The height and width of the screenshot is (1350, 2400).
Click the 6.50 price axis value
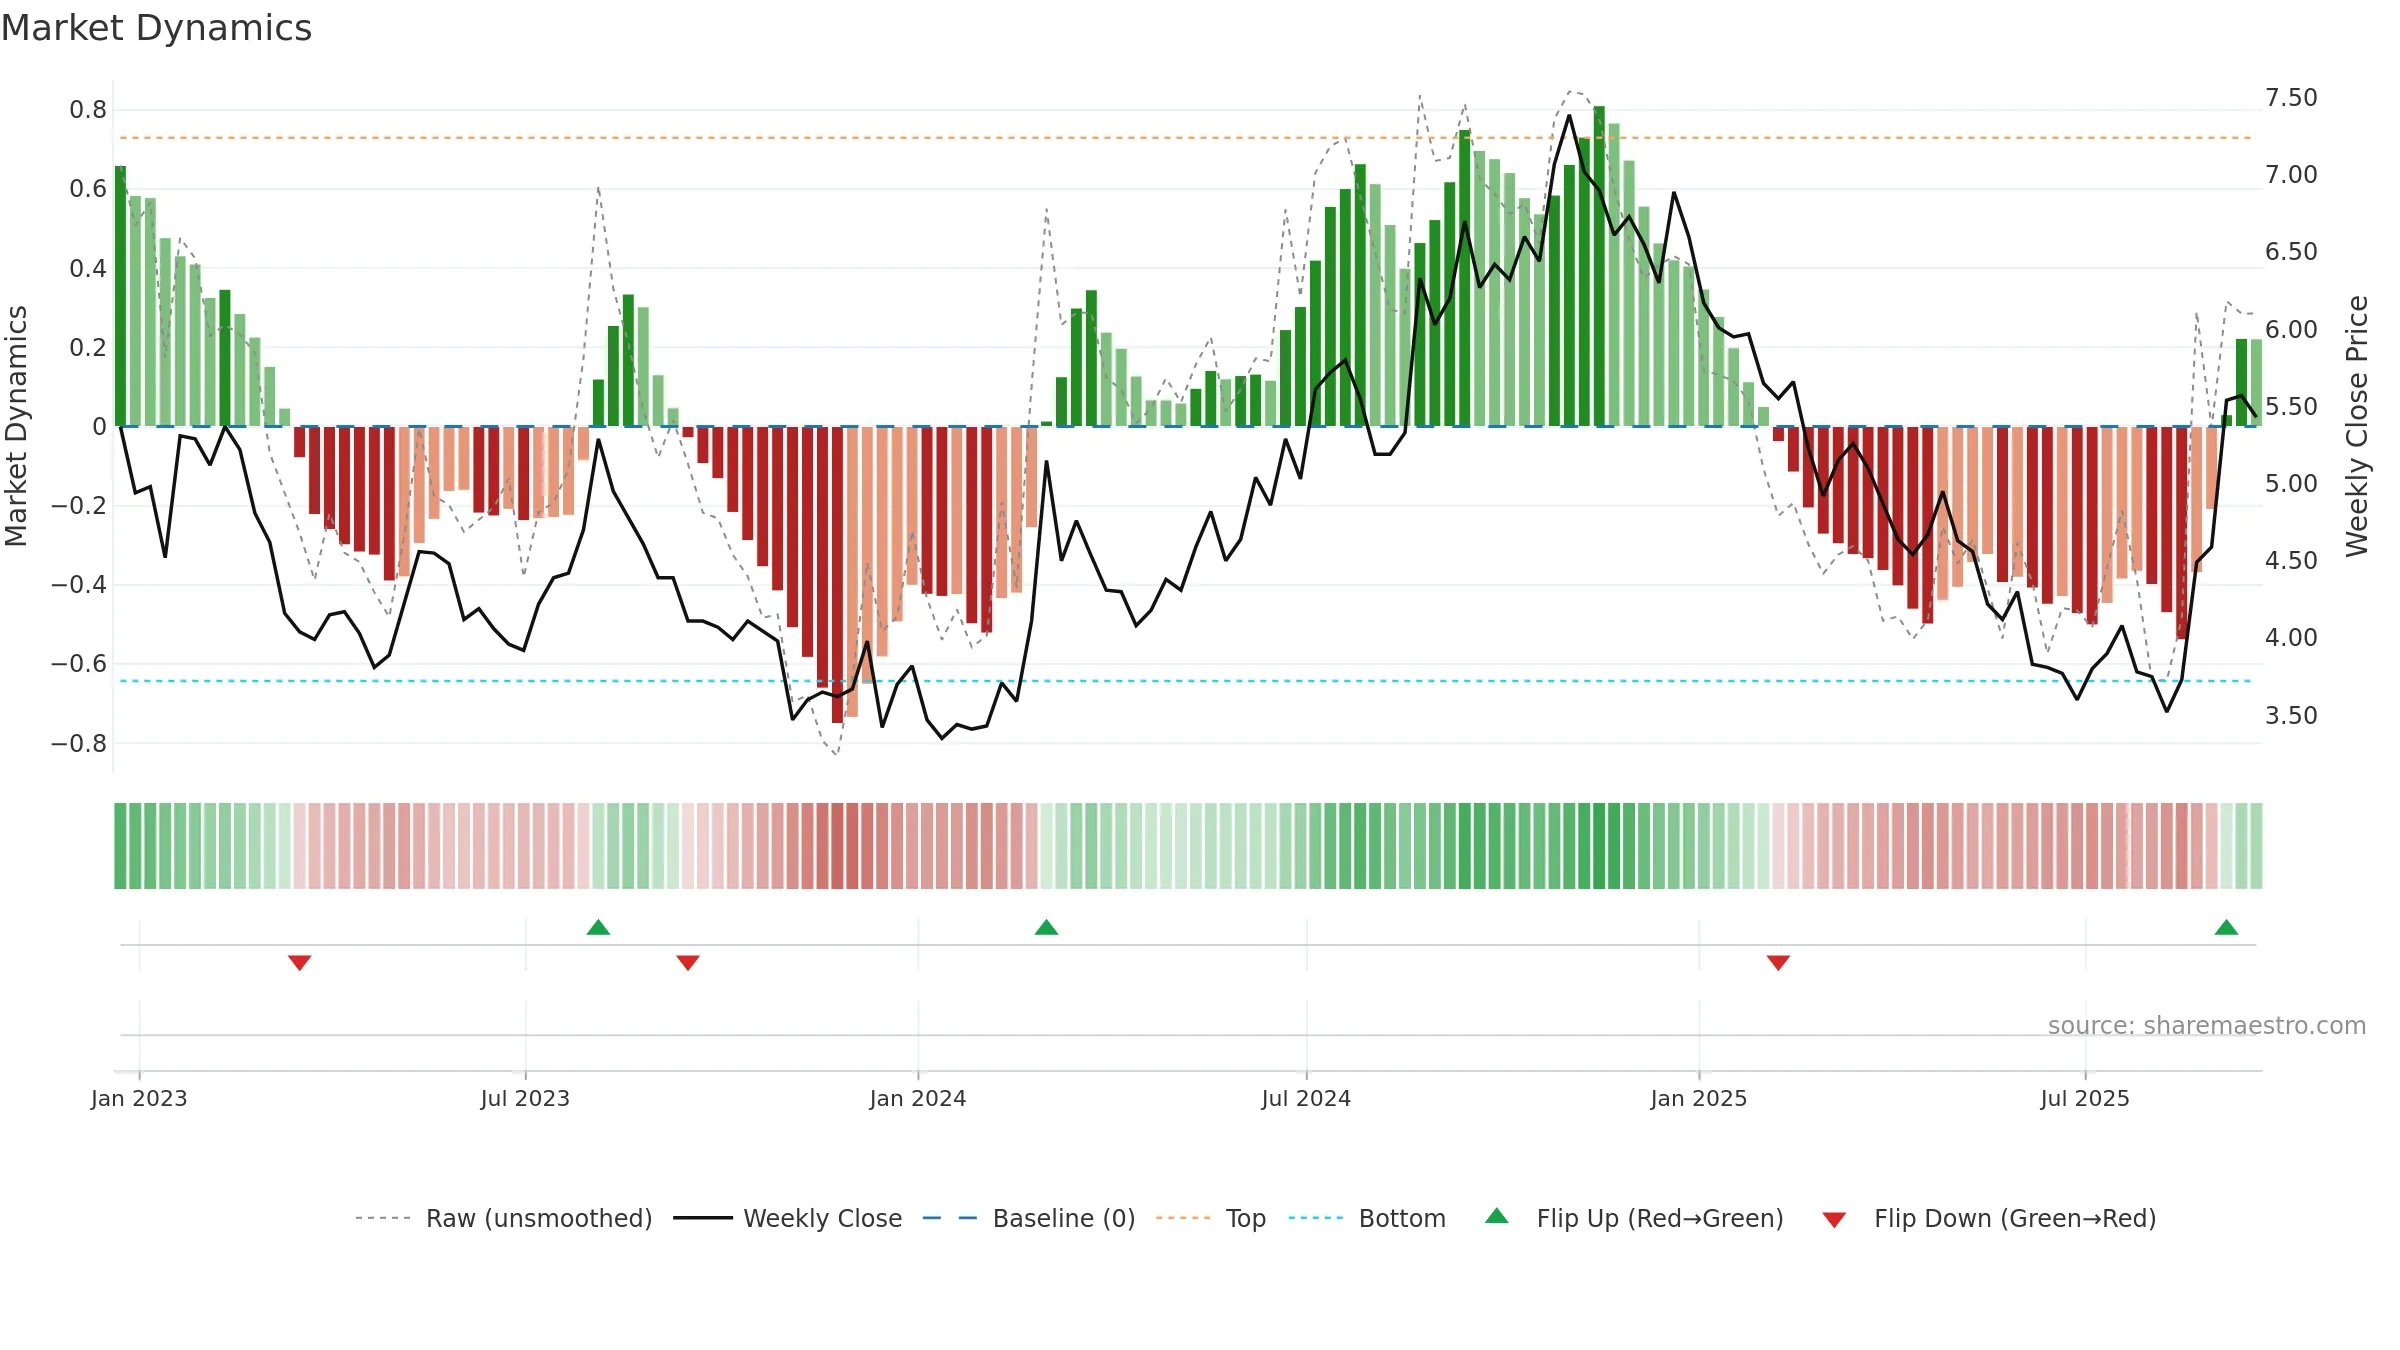point(2291,251)
